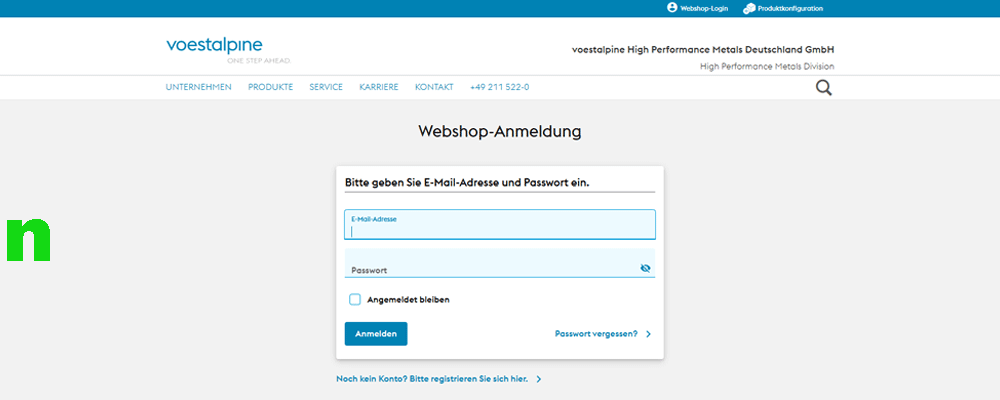Open the UNTERNEHMEN menu
This screenshot has height=400, width=1000.
[x=198, y=87]
